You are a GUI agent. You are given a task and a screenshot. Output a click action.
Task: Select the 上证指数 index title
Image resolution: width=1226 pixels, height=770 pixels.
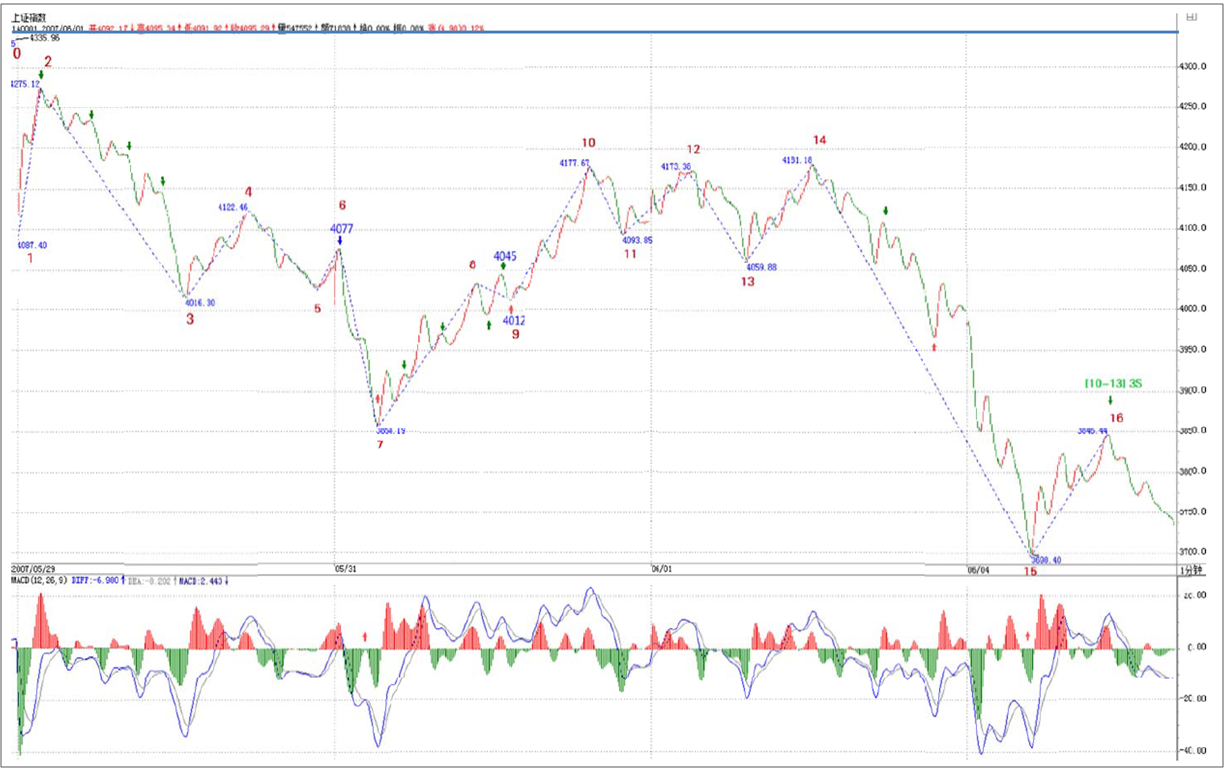28,17
